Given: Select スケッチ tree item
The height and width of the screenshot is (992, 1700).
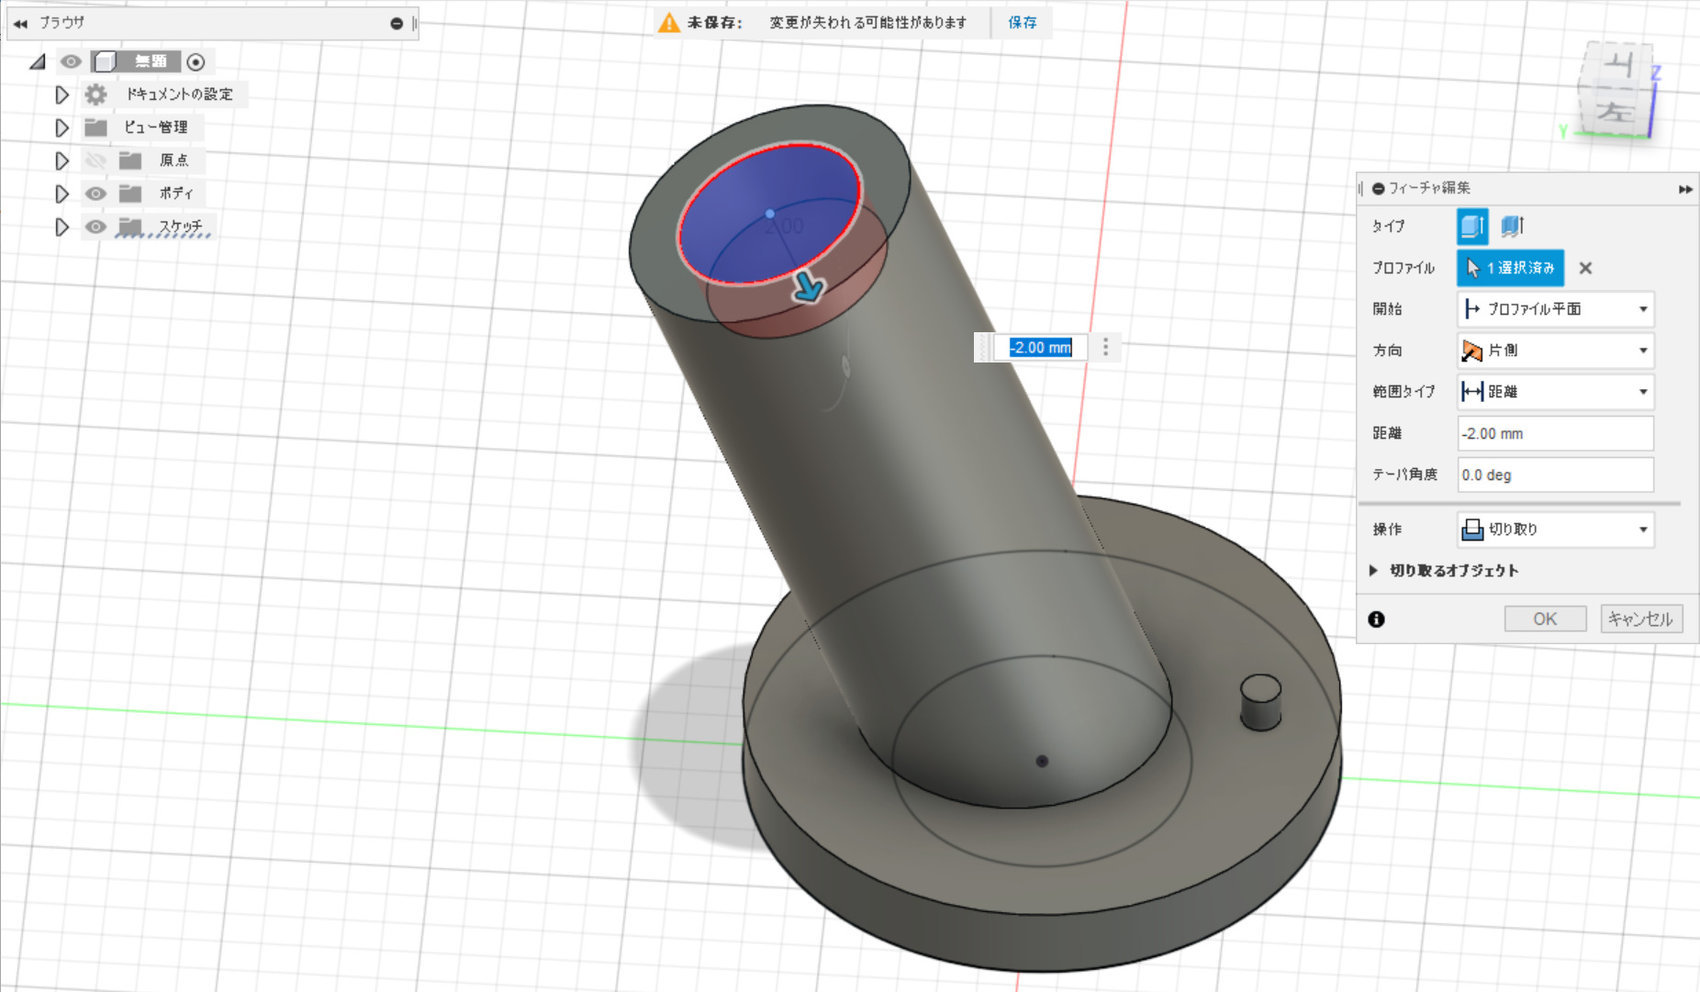Looking at the screenshot, I should [x=180, y=227].
